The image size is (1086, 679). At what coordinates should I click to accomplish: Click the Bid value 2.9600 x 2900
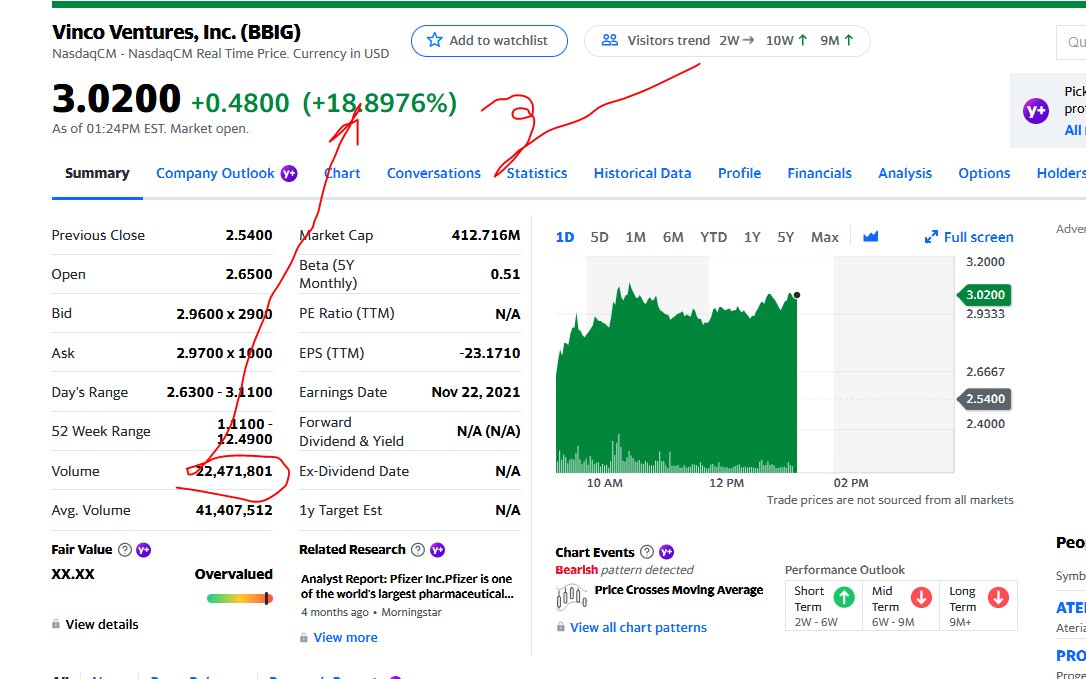224,314
